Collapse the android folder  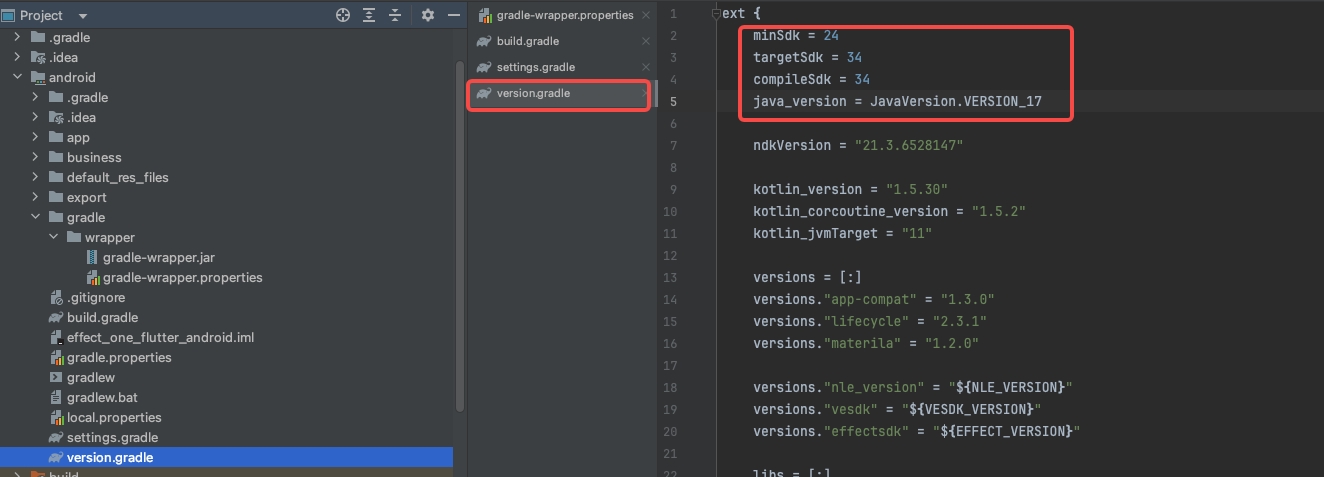coord(17,77)
